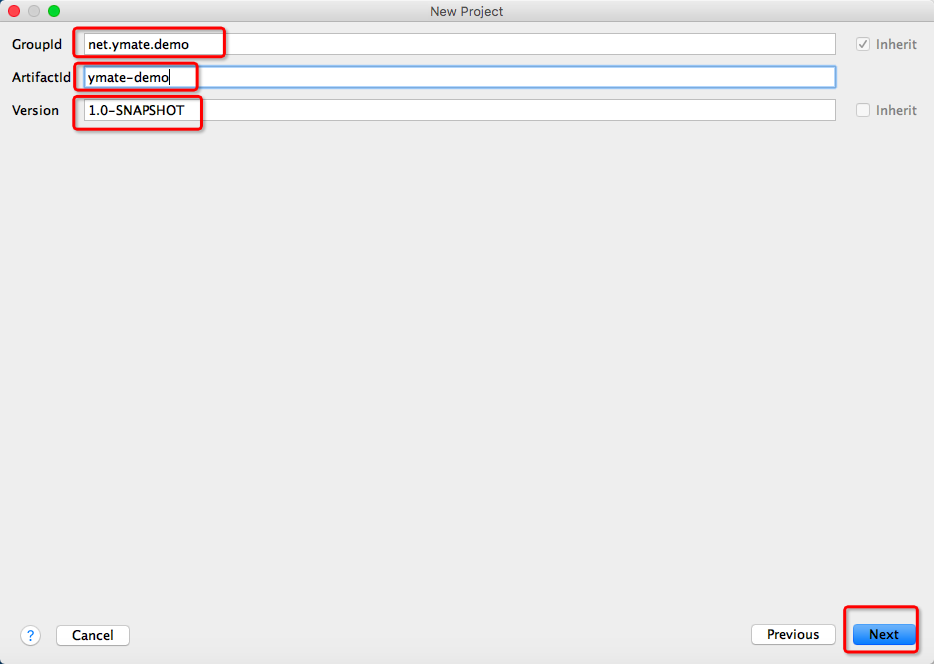Click the Version label
Image resolution: width=934 pixels, height=664 pixels.
click(x=35, y=110)
